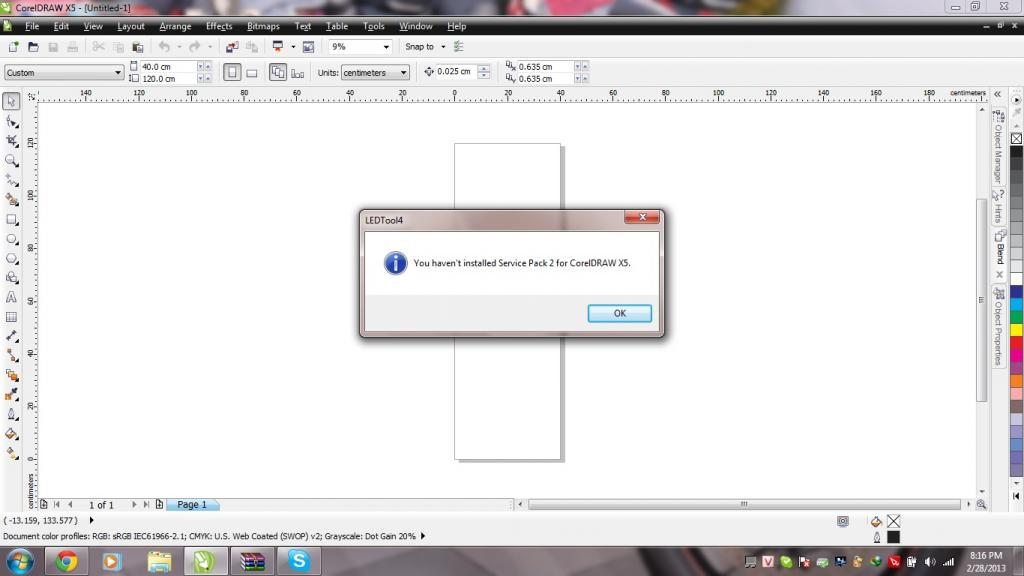Viewport: 1024px width, 576px height.
Task: Open a file from toolbar
Action: click(33, 47)
